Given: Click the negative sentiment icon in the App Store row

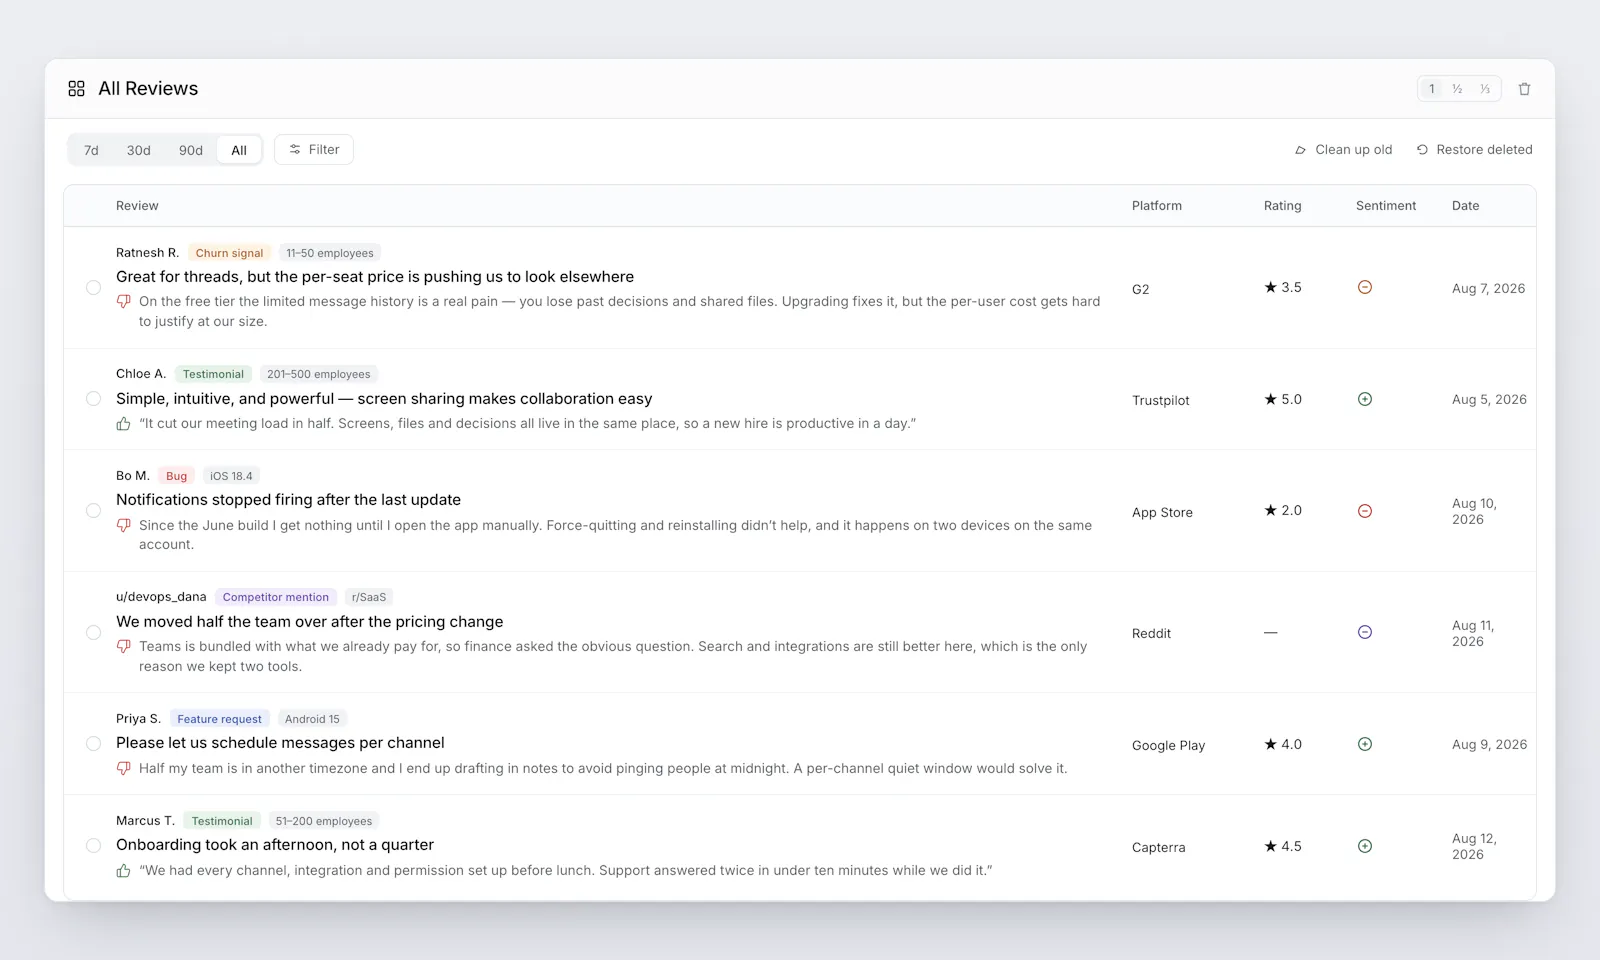Looking at the screenshot, I should tap(1365, 511).
